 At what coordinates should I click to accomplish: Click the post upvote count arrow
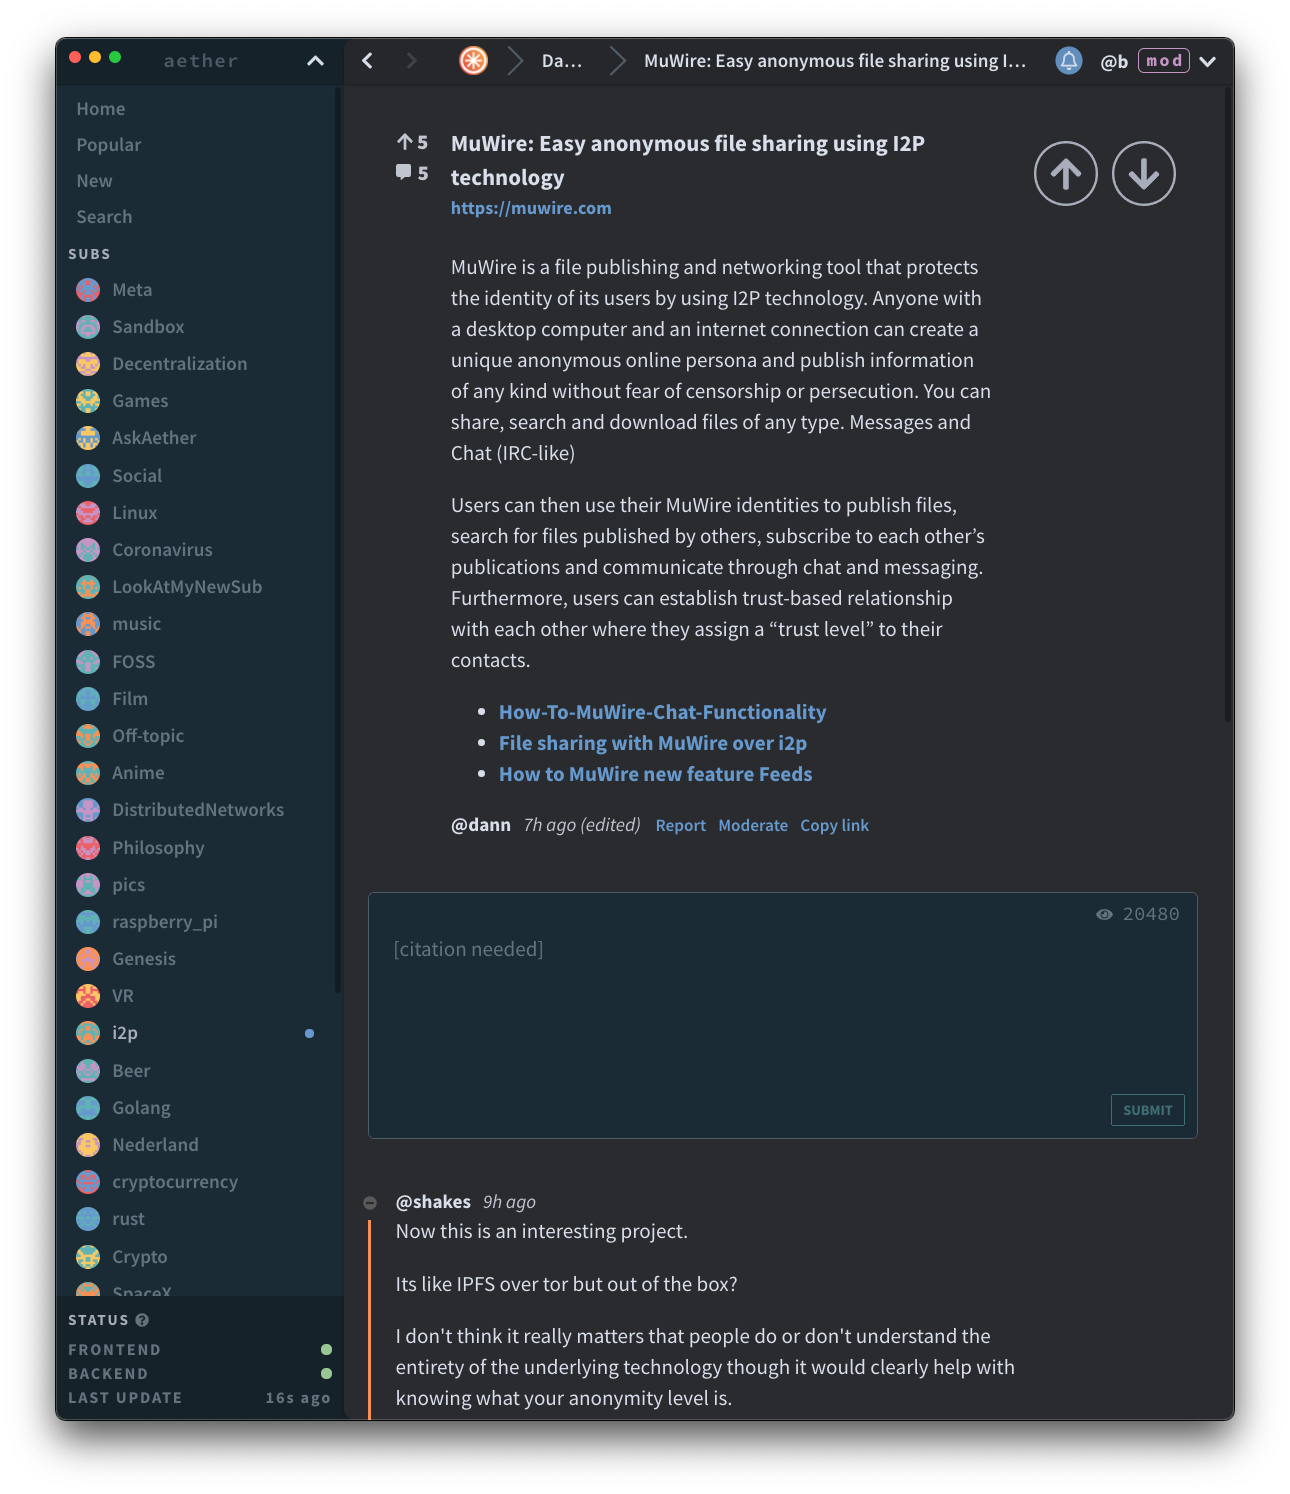405,142
